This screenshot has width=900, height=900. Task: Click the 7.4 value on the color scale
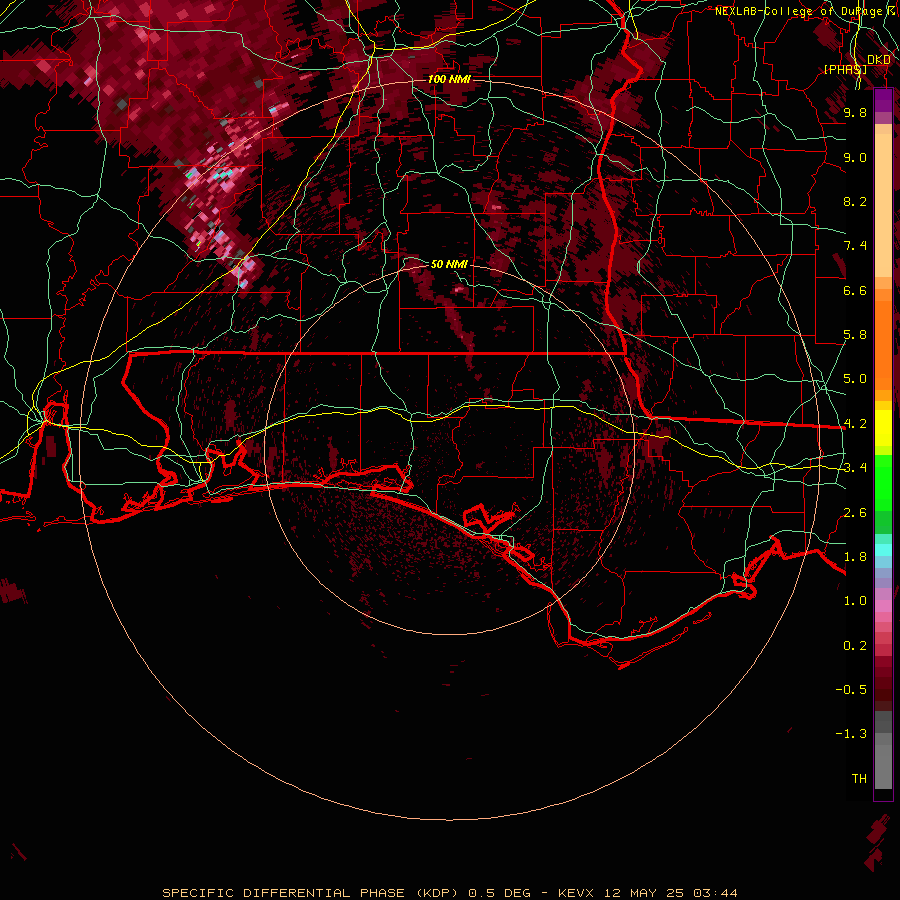tap(855, 246)
